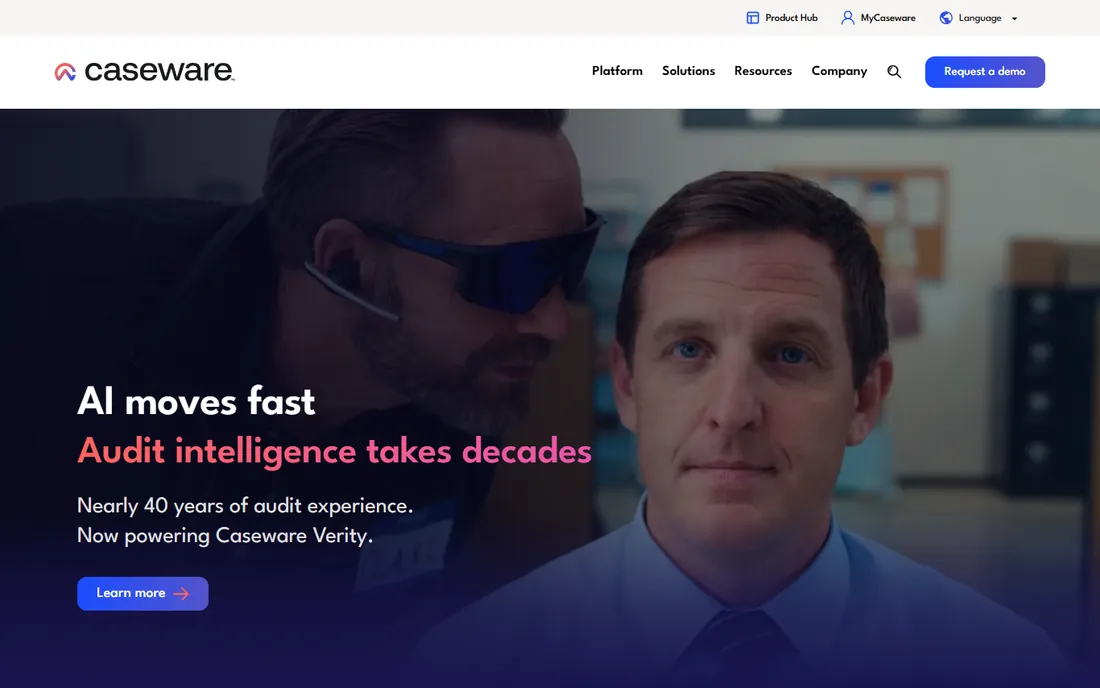Open the Product Hub link

point(782,18)
